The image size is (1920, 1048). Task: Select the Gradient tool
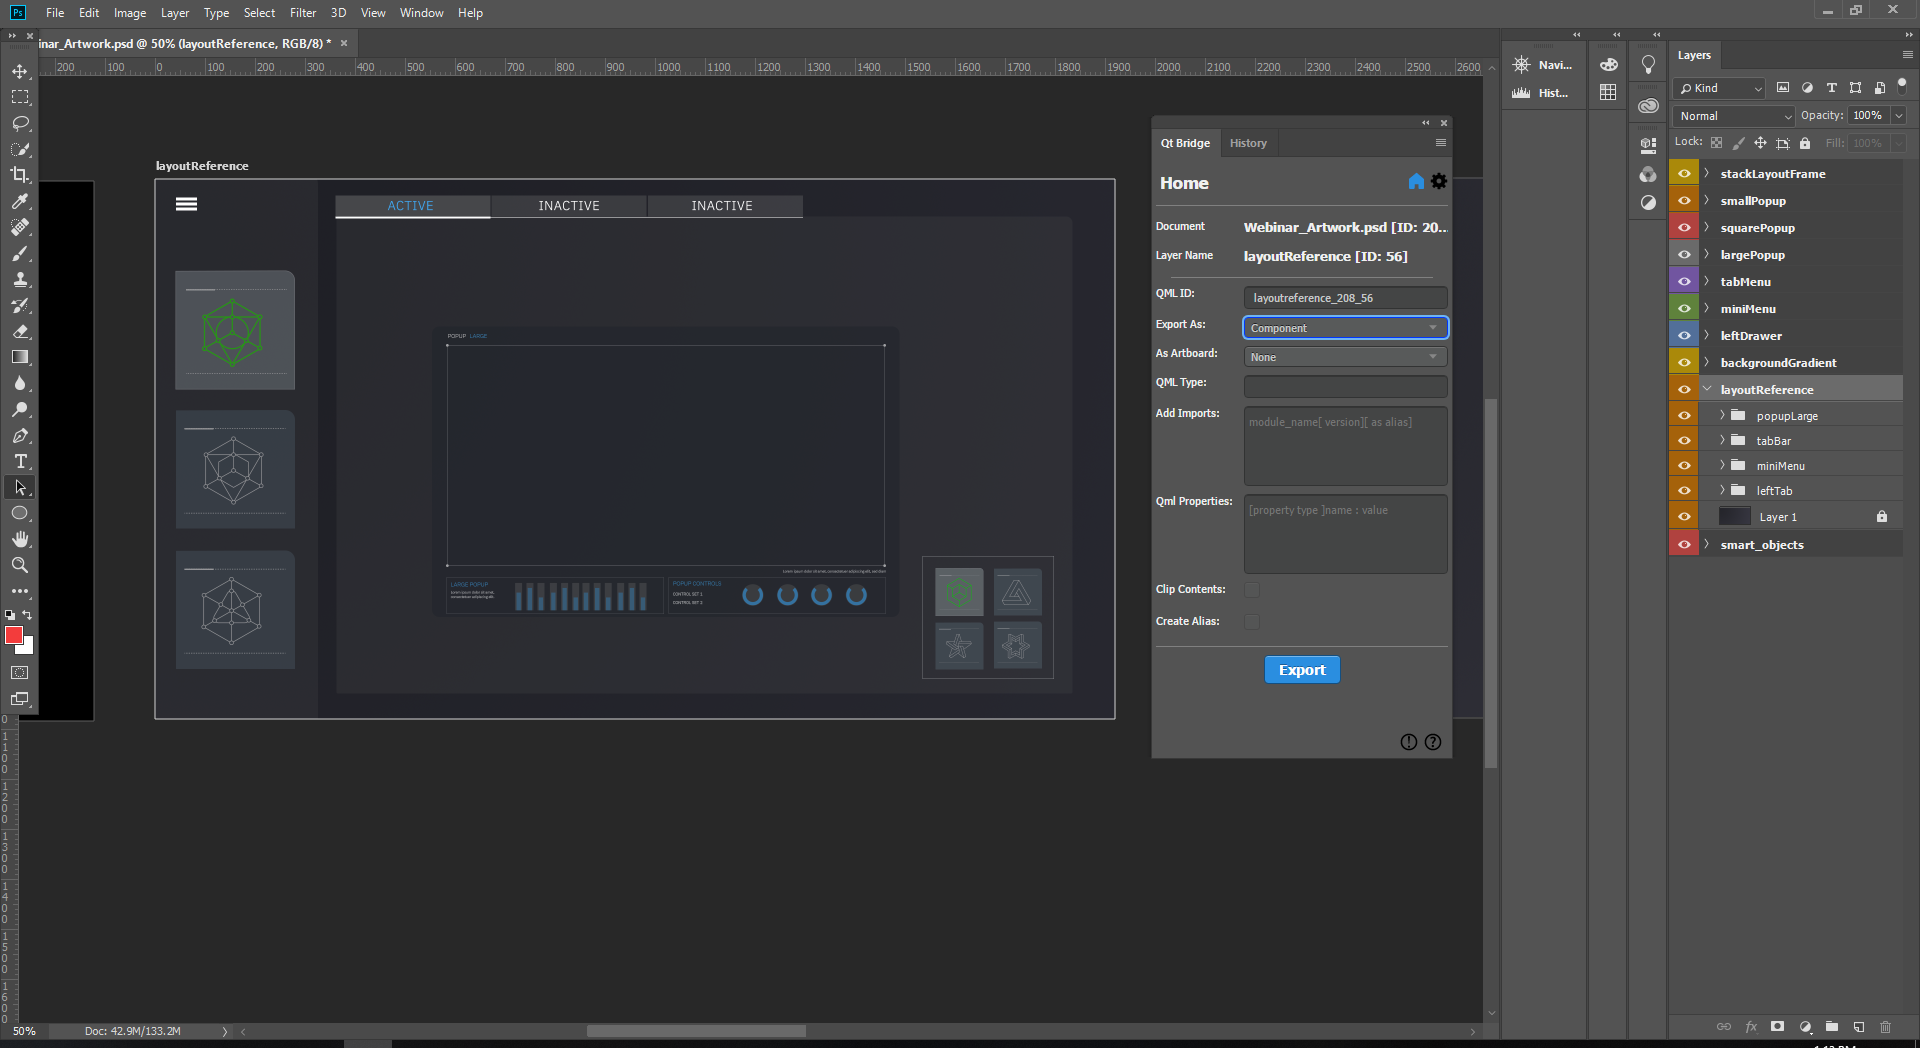(x=20, y=357)
